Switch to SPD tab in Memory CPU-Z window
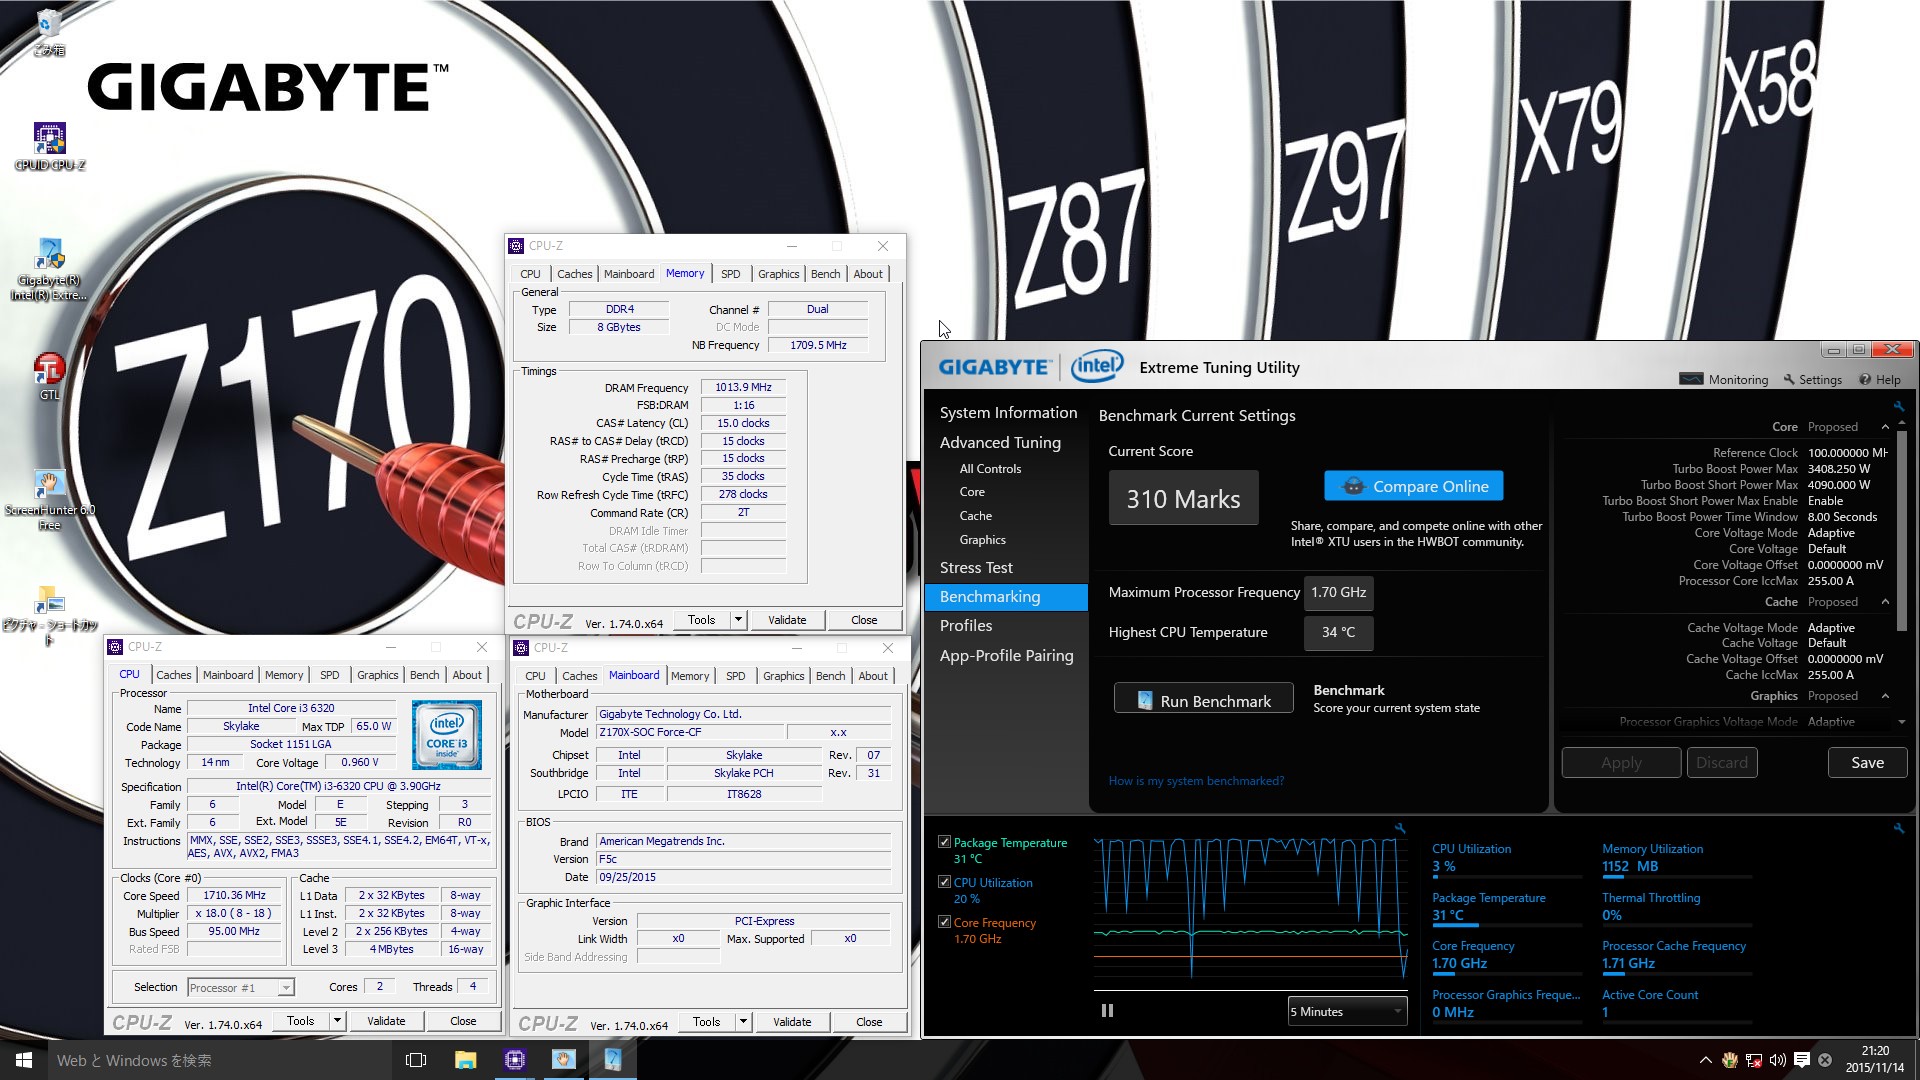1920x1080 pixels. tap(731, 274)
